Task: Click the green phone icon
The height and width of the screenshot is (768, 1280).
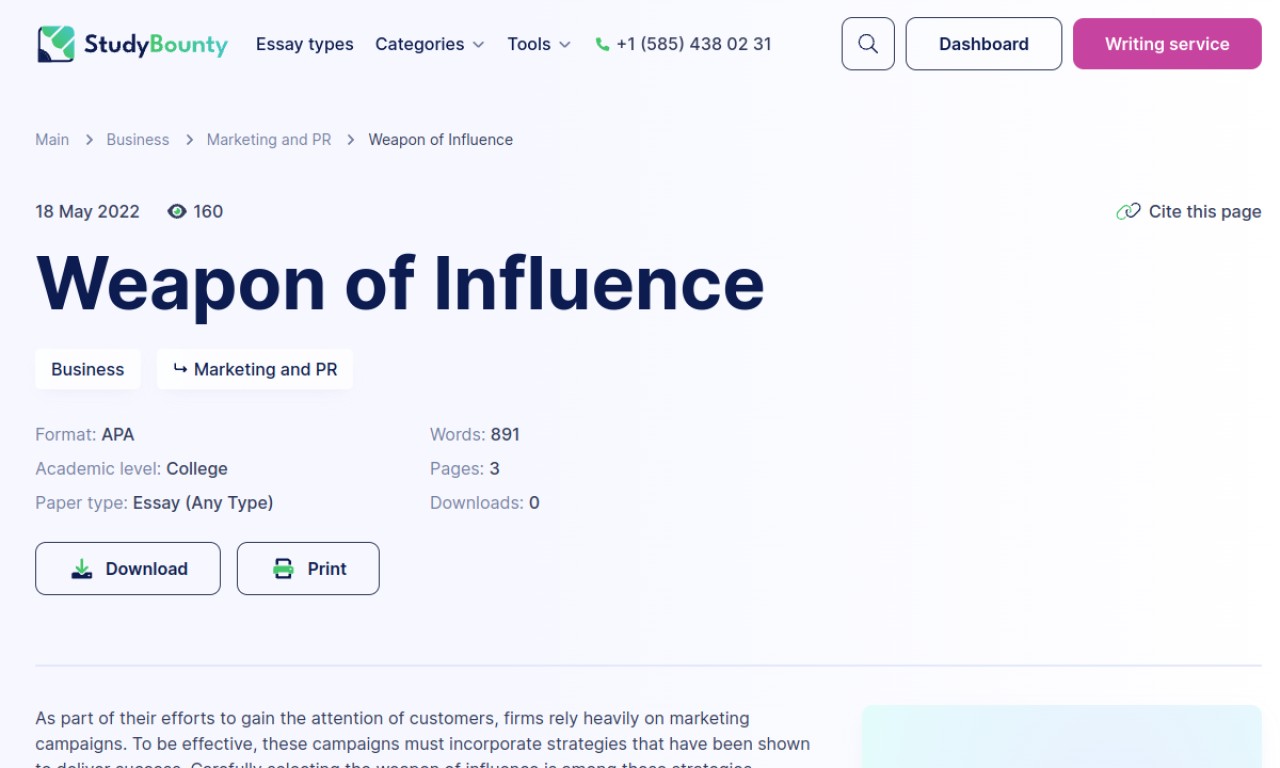Action: pyautogui.click(x=602, y=44)
